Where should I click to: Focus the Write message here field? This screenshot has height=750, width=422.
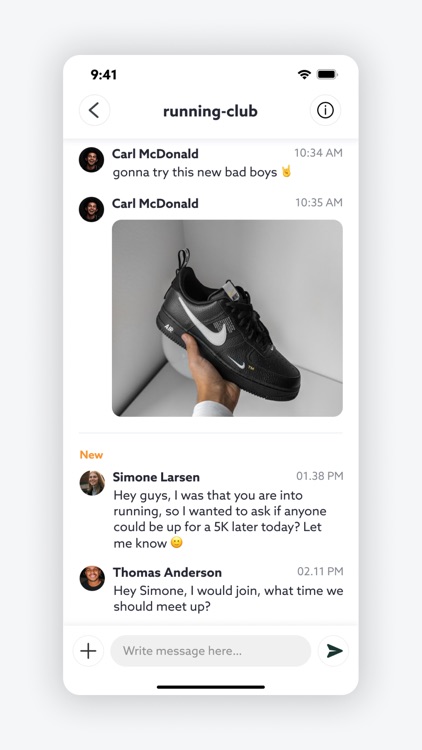pos(211,651)
